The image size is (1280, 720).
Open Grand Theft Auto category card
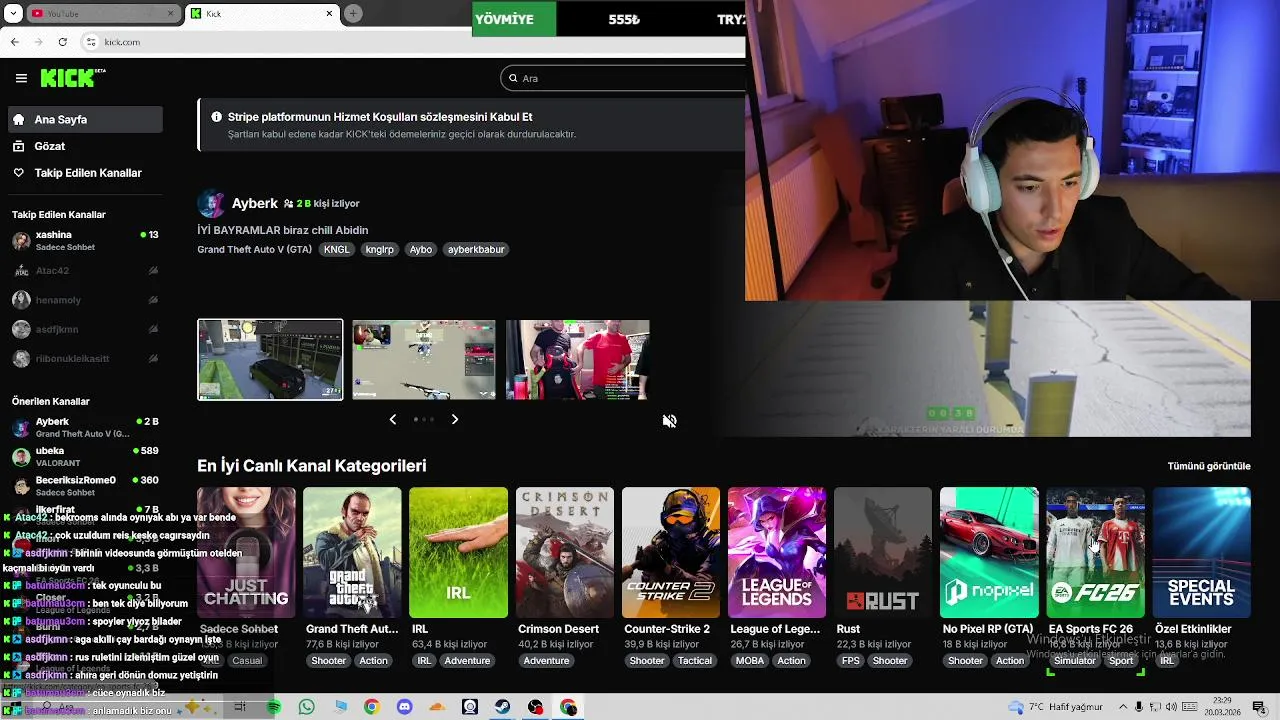pos(352,552)
